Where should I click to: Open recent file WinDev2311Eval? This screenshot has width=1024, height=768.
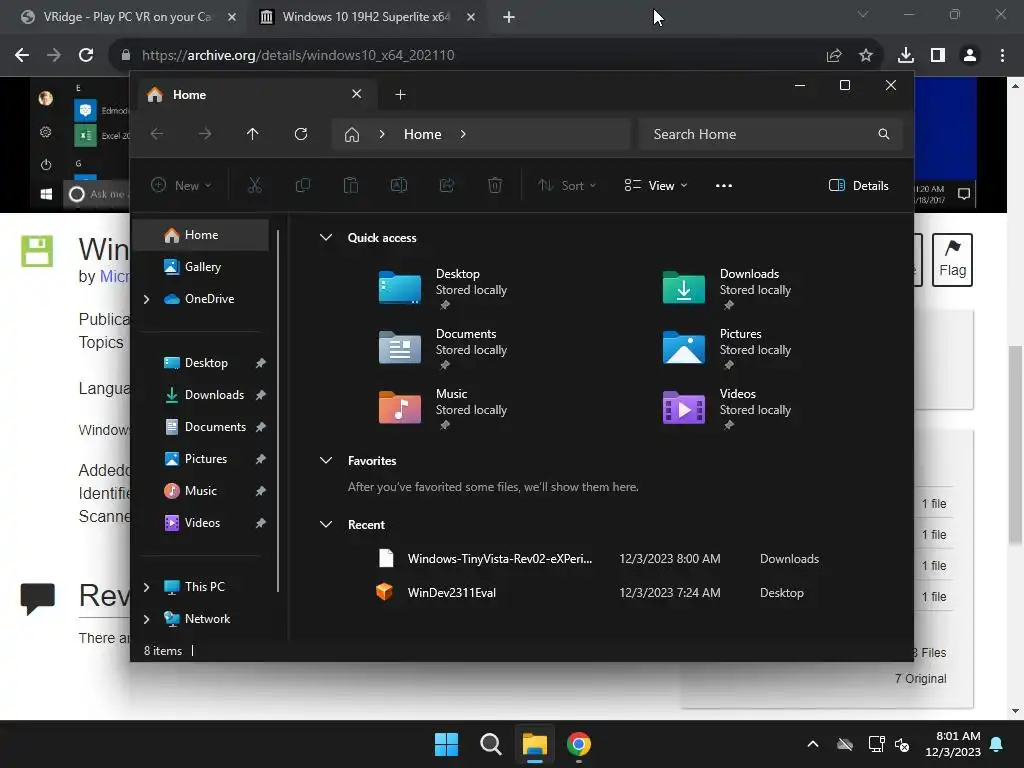coord(451,593)
